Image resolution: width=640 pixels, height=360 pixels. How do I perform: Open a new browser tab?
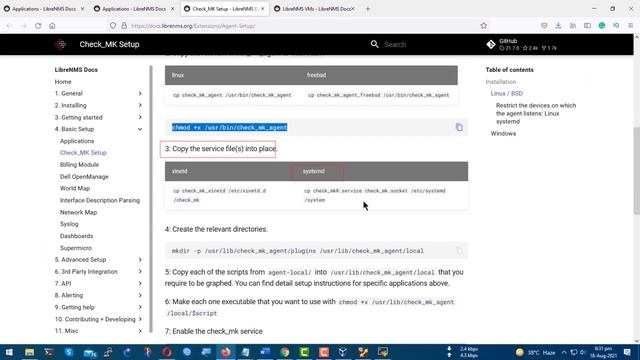[368, 9]
